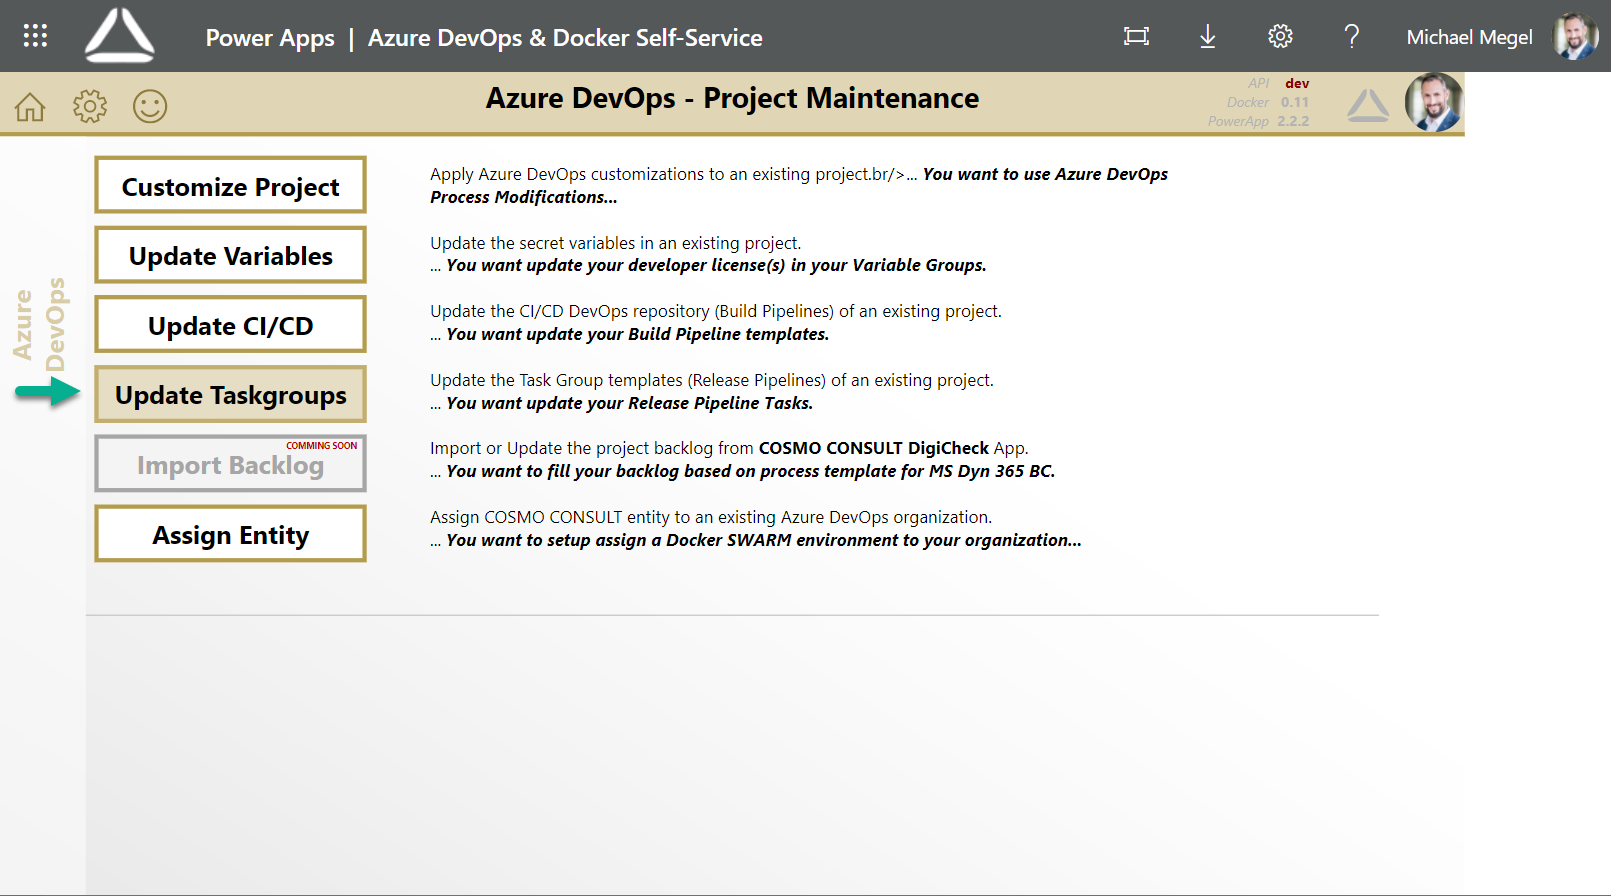Click the Update Variables button
1611x896 pixels.
pos(231,255)
